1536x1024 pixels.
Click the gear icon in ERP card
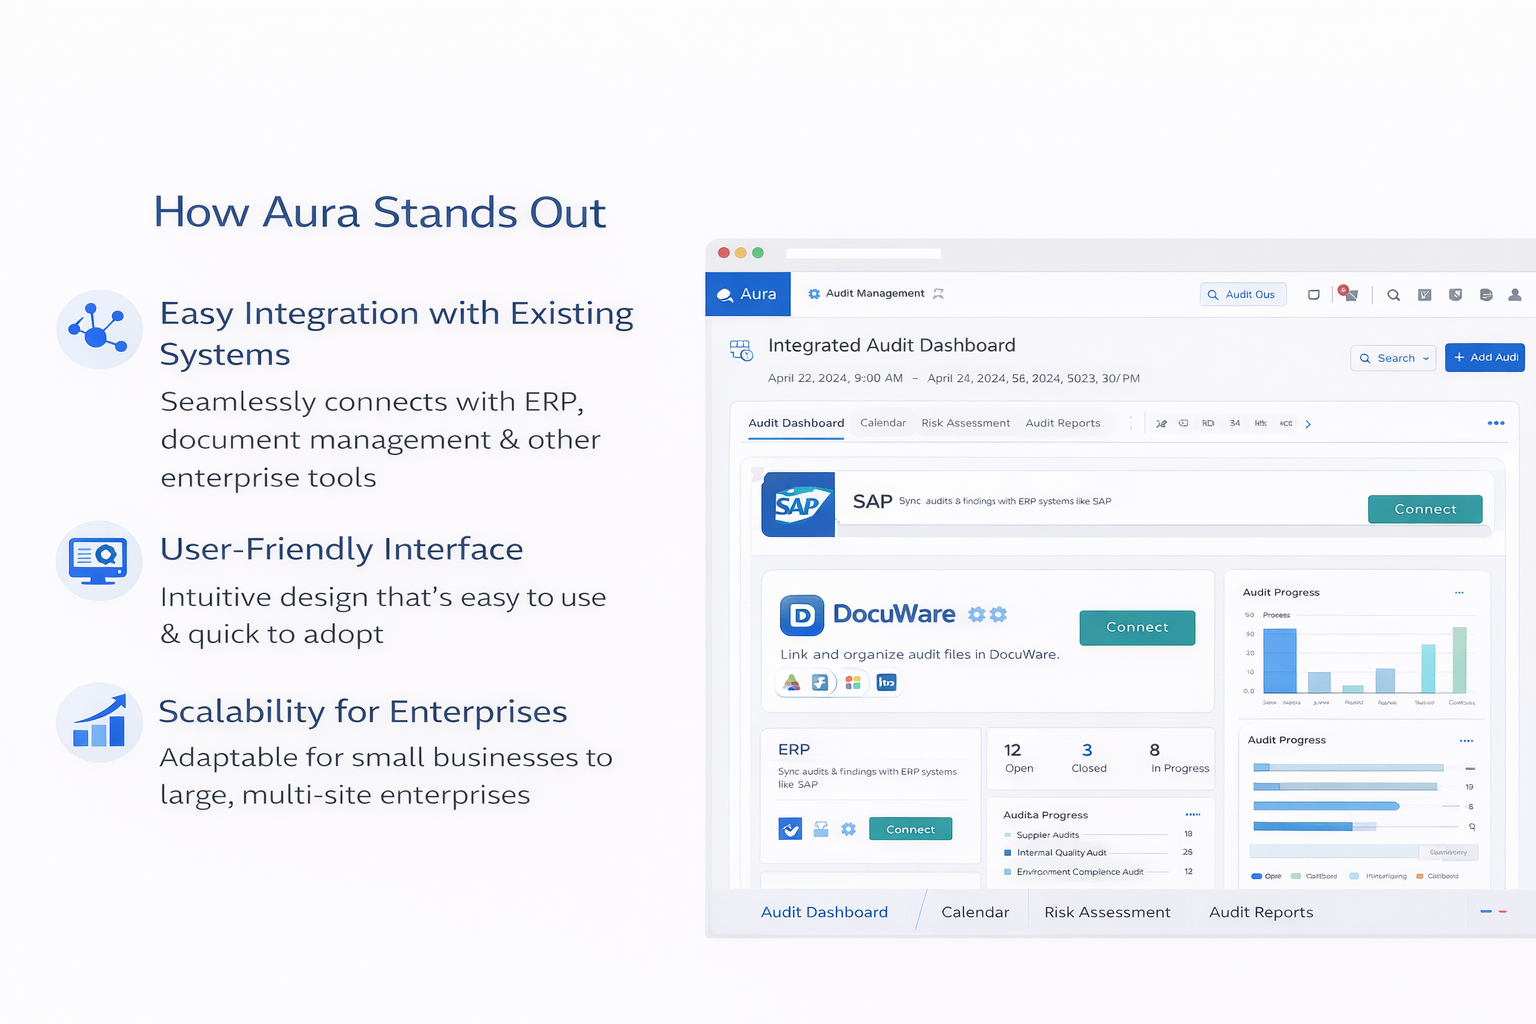coord(848,829)
